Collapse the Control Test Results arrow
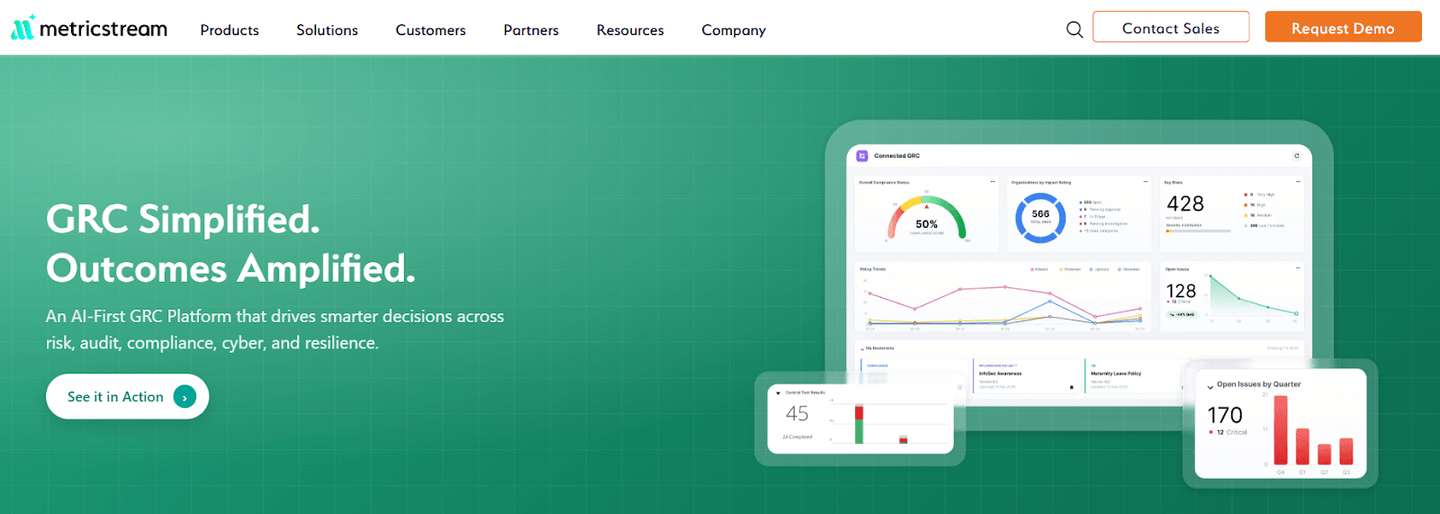Image resolution: width=1440 pixels, height=514 pixels. 779,393
